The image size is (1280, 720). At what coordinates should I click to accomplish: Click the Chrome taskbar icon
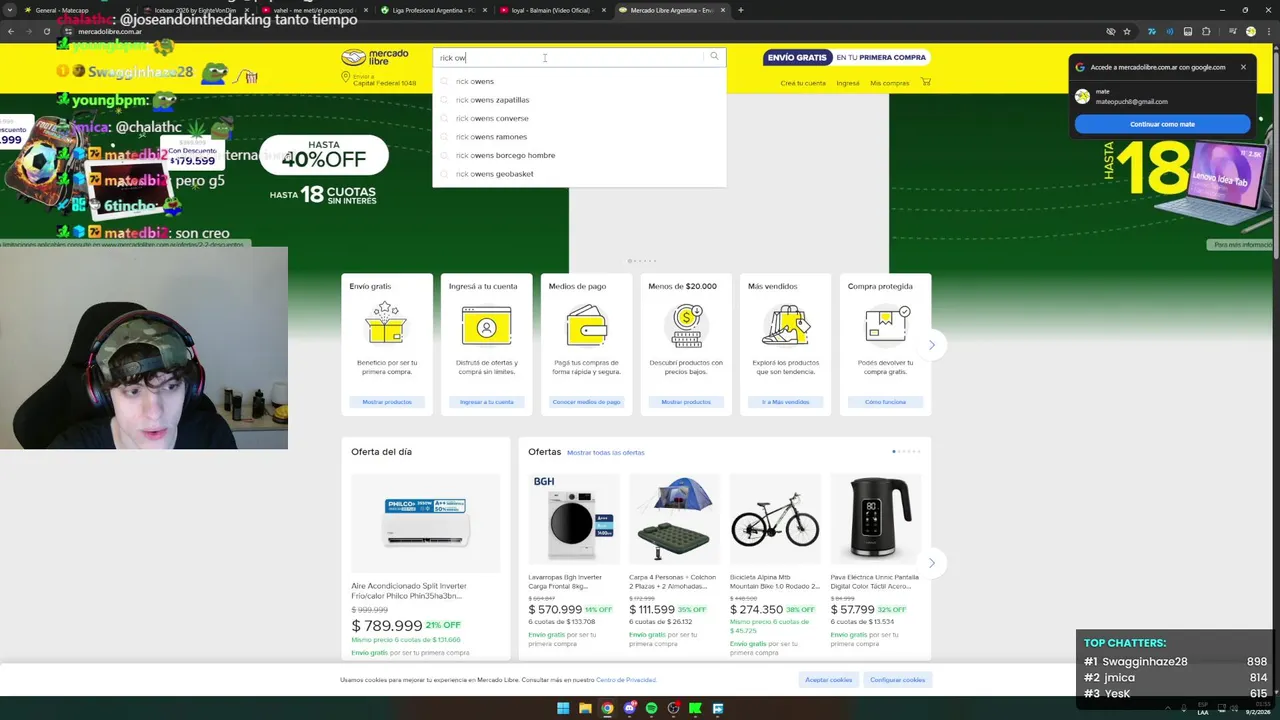click(607, 708)
